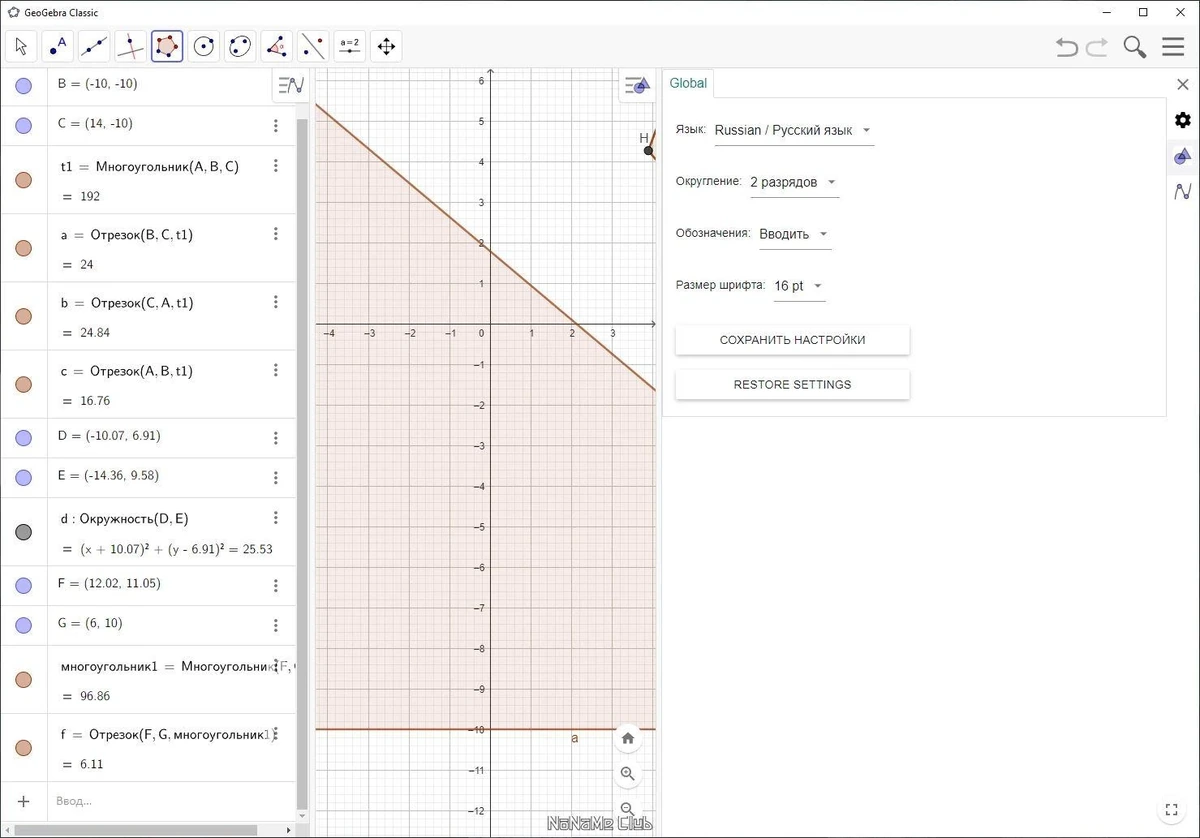Toggle visibility of многоугольник1
Screen dimensions: 1200x838
(x=23, y=680)
